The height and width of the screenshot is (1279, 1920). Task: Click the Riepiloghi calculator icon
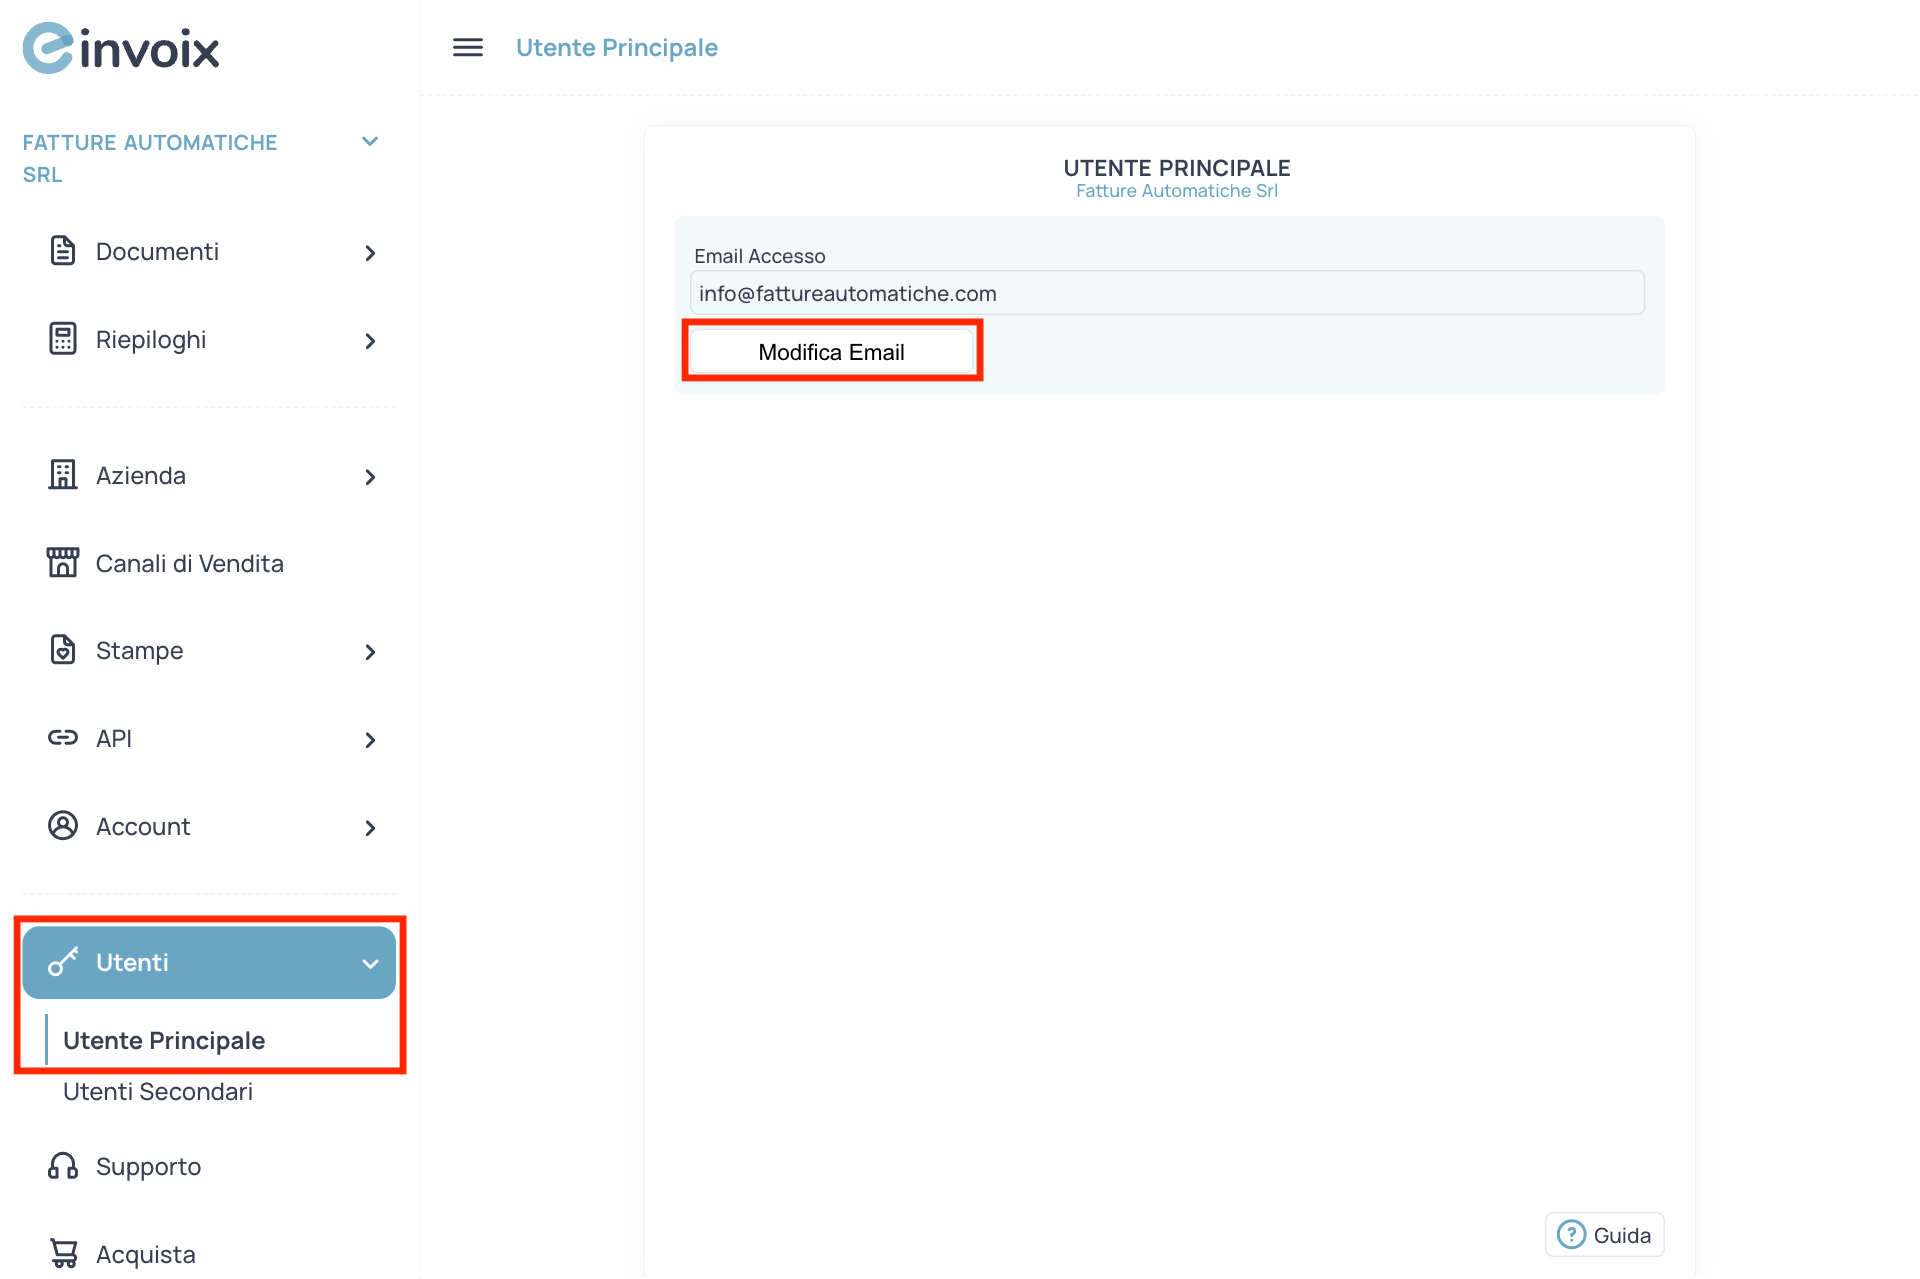pos(62,339)
